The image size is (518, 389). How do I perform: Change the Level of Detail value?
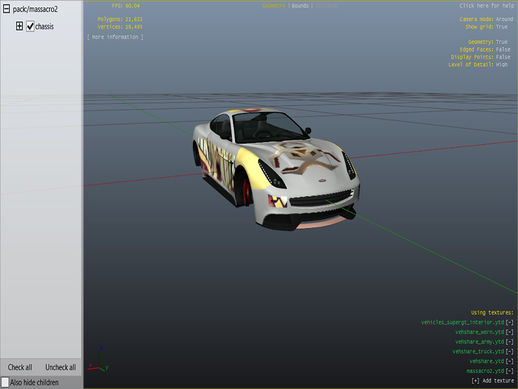pos(501,65)
